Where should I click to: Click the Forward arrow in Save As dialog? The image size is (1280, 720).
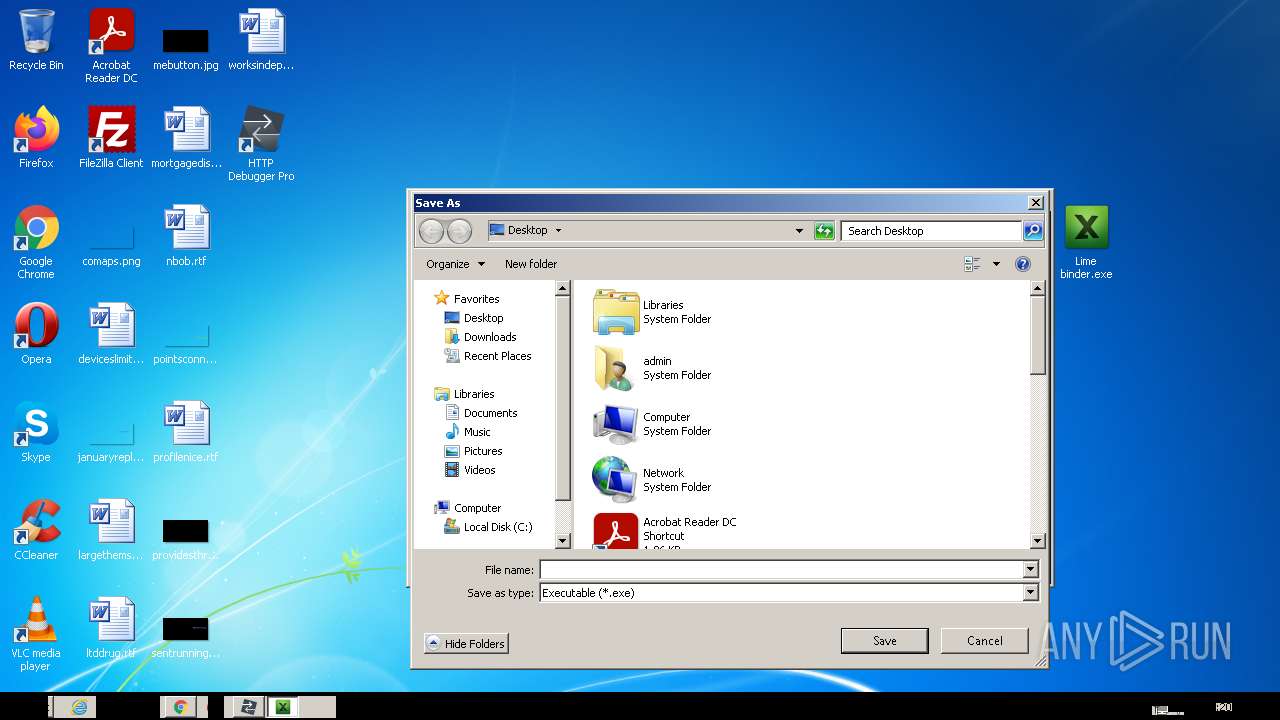click(459, 231)
